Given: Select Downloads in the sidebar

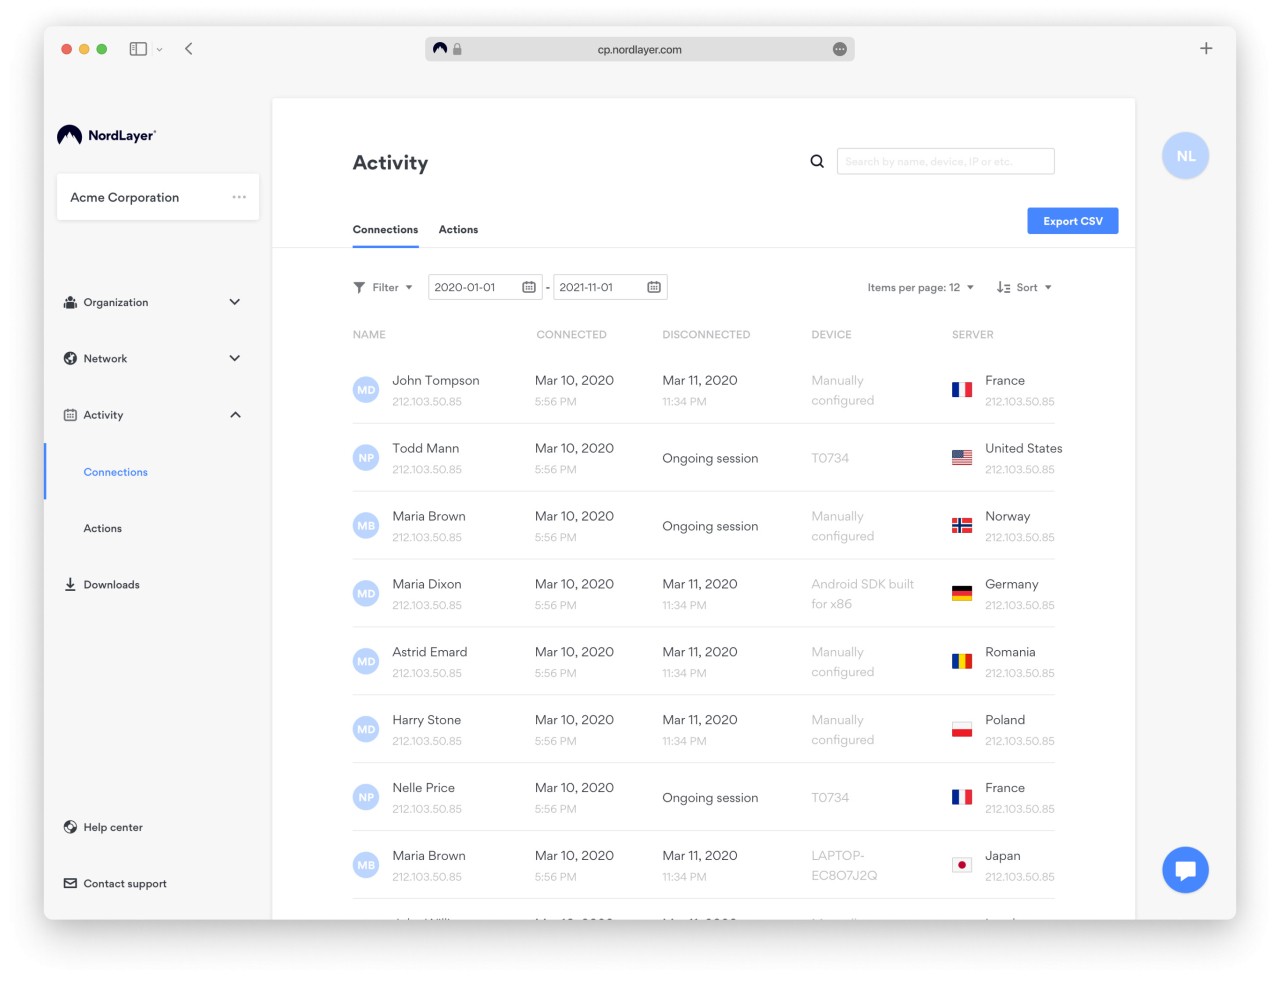Looking at the screenshot, I should [x=111, y=585].
